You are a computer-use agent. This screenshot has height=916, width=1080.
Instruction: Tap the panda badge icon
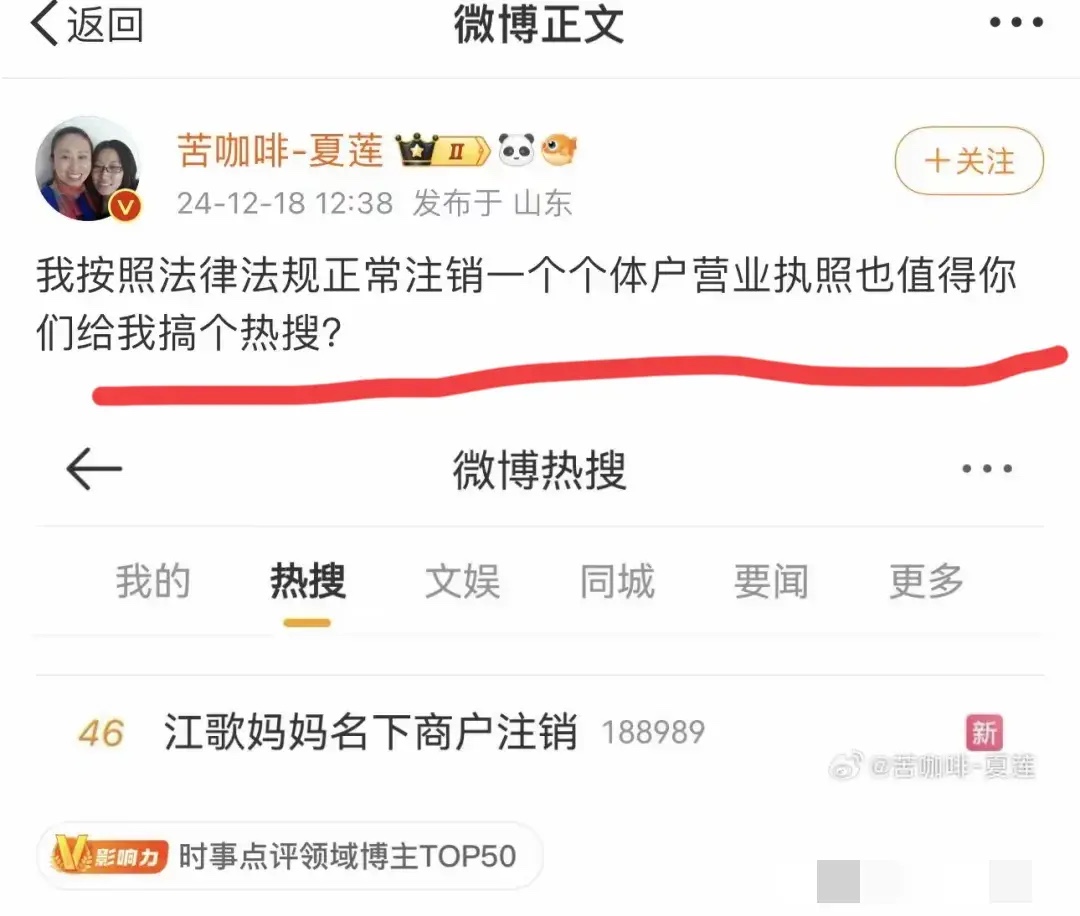coord(517,149)
